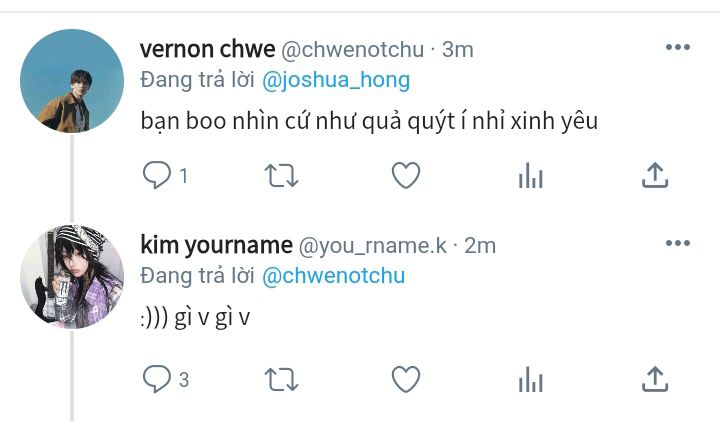Retweet kim yourname's tweet
Image resolution: width=720 pixels, height=421 pixels.
click(x=281, y=380)
